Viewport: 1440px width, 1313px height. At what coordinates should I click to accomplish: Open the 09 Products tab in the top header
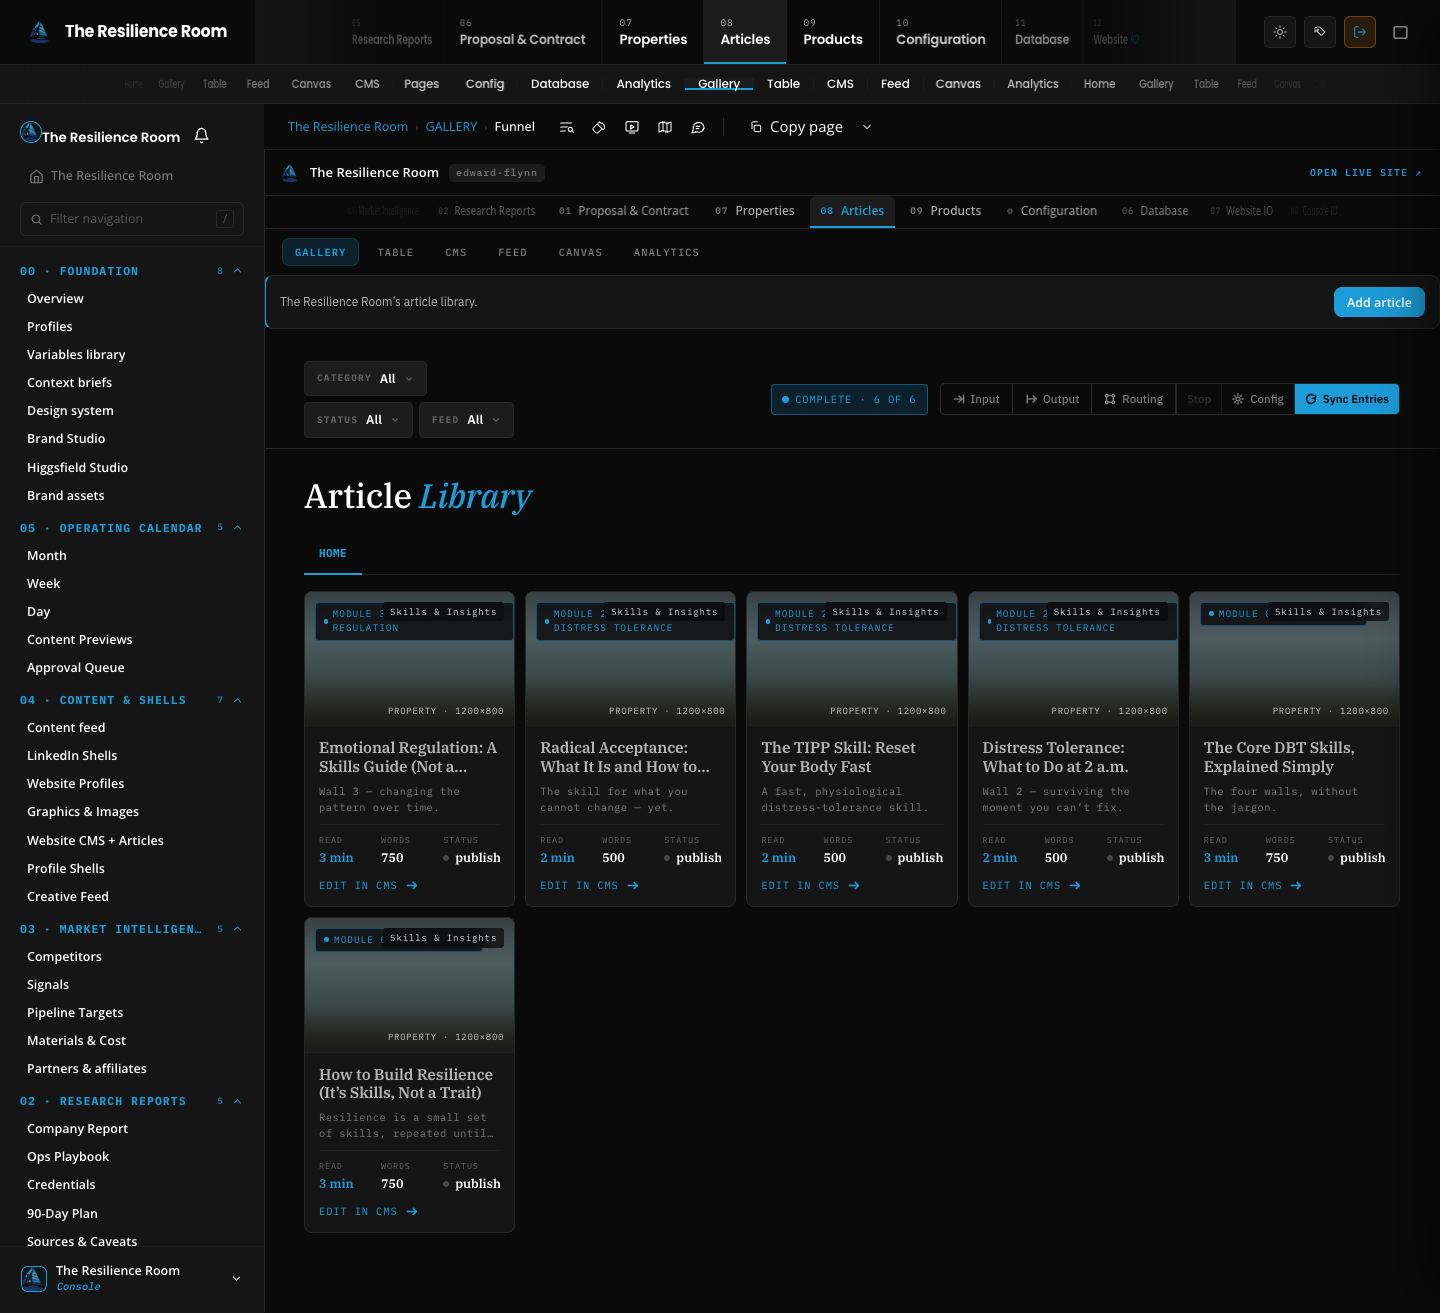coord(833,32)
